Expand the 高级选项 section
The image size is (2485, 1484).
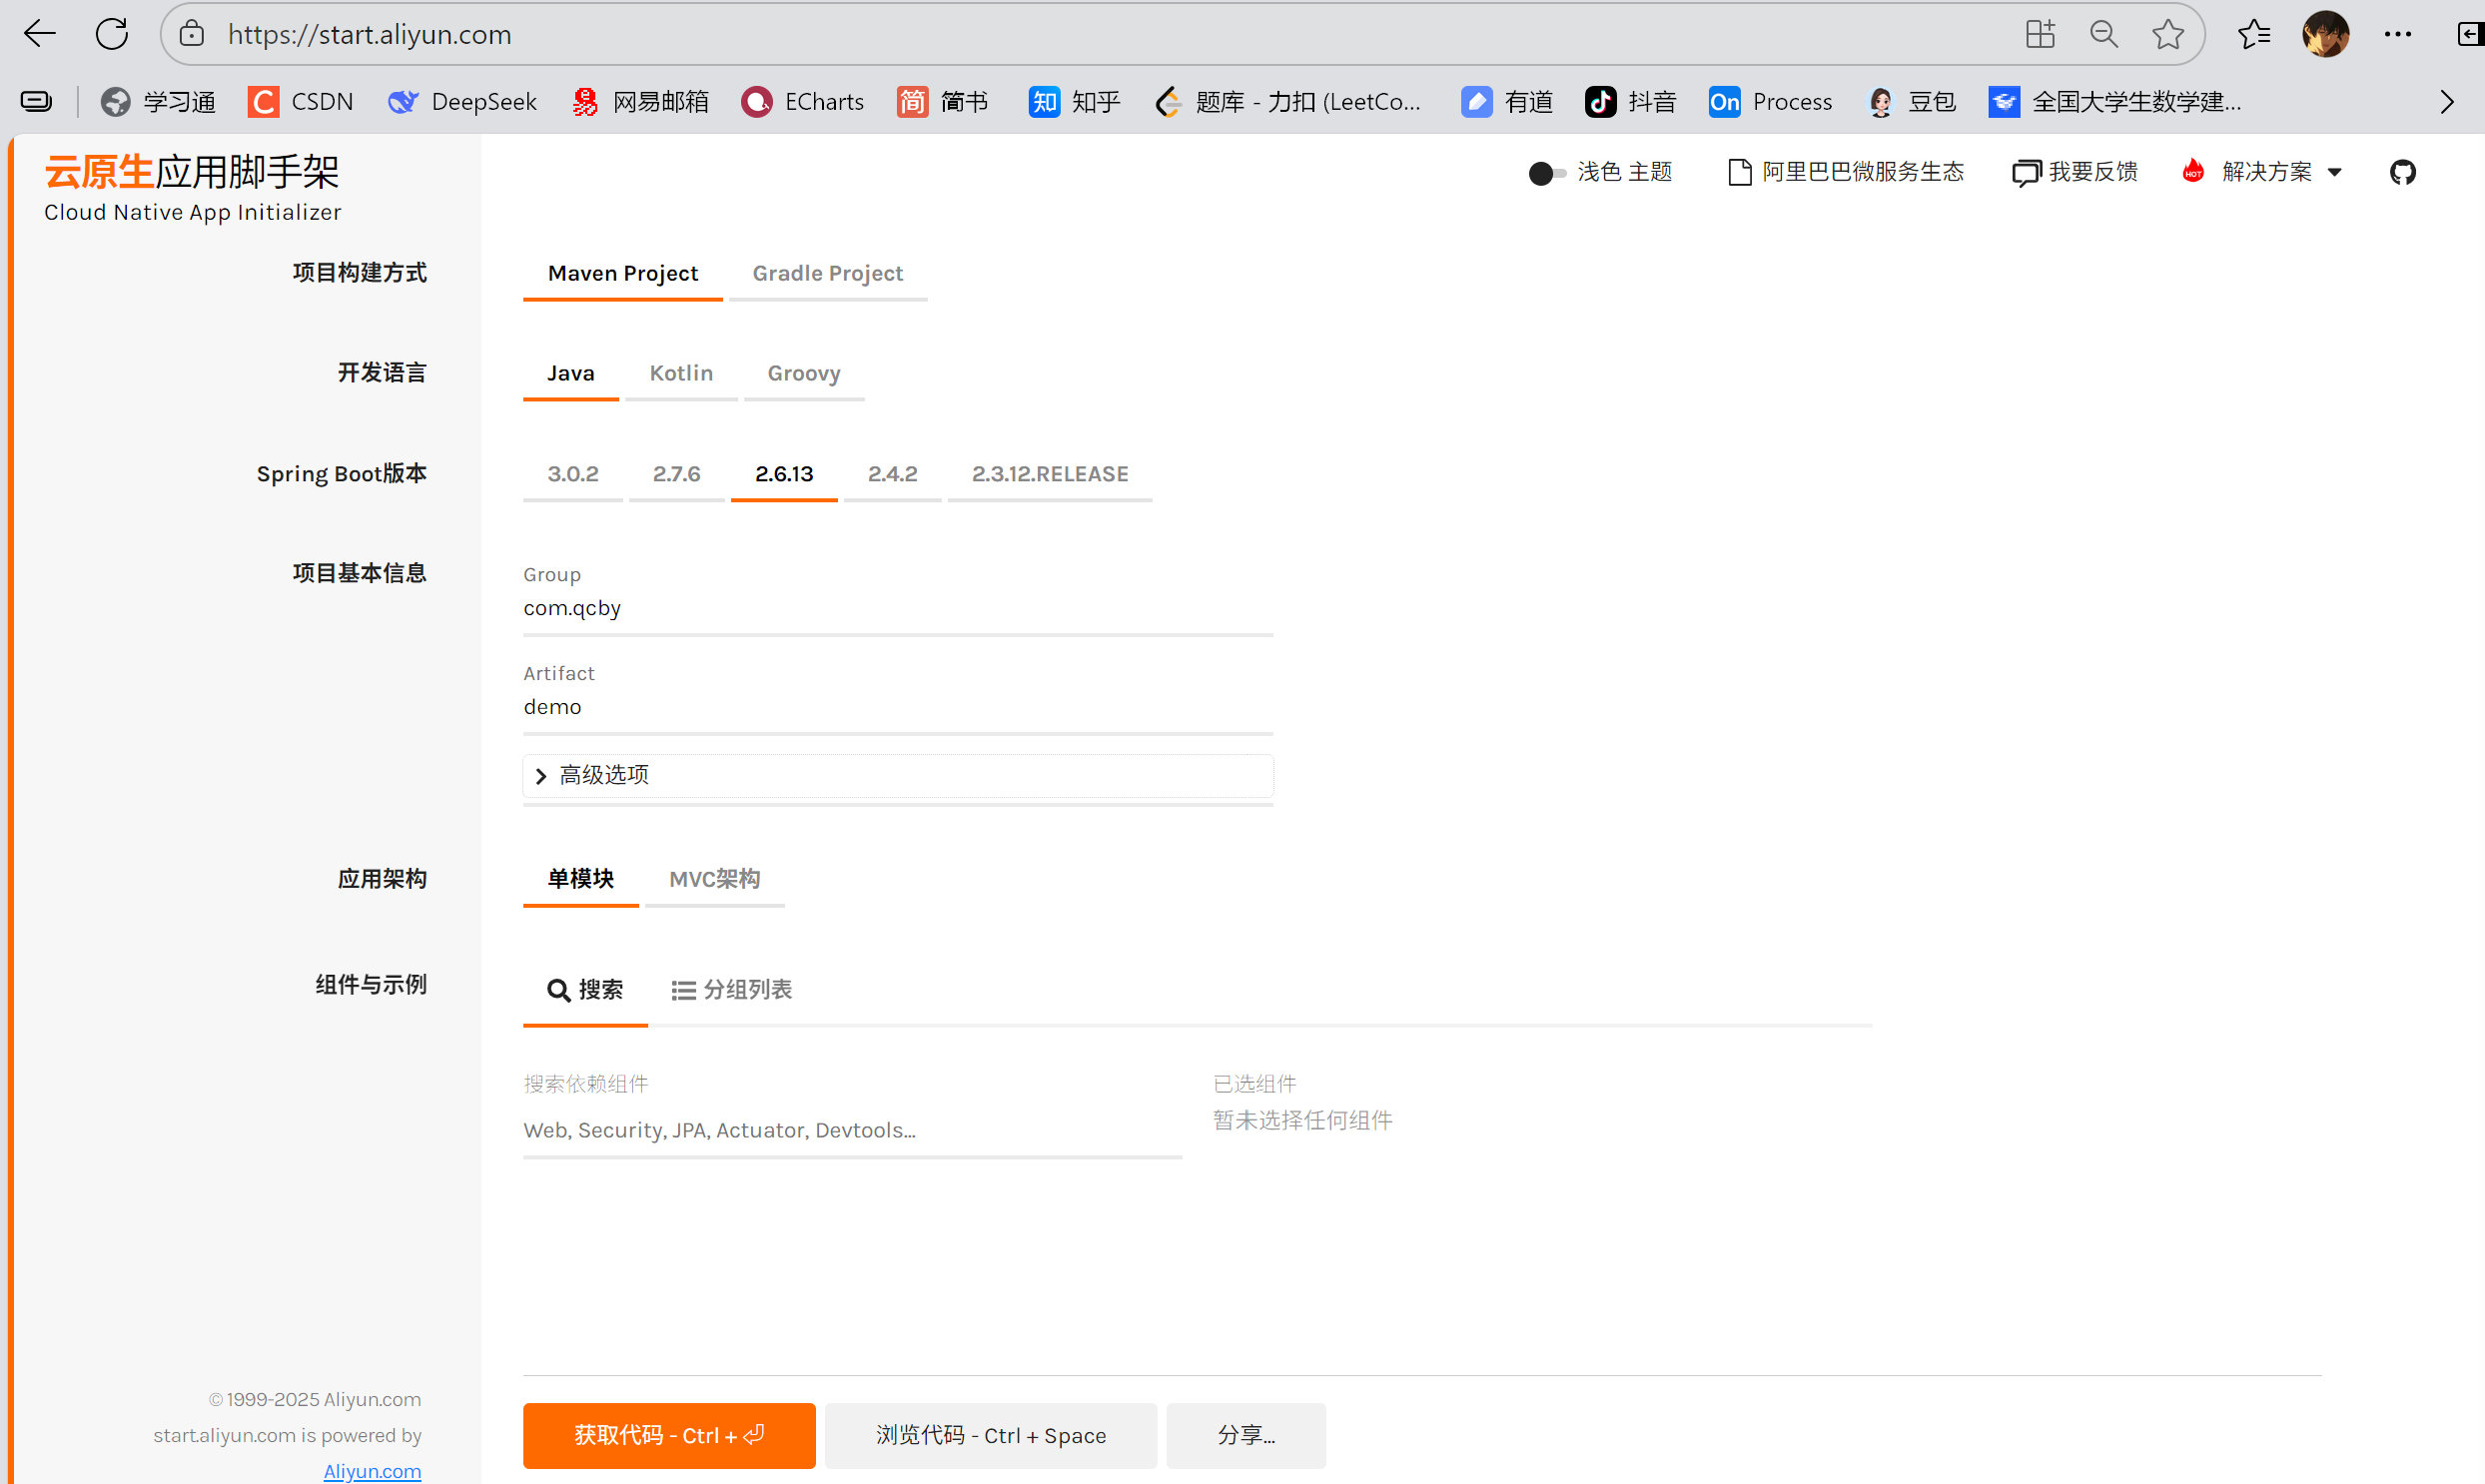point(898,776)
